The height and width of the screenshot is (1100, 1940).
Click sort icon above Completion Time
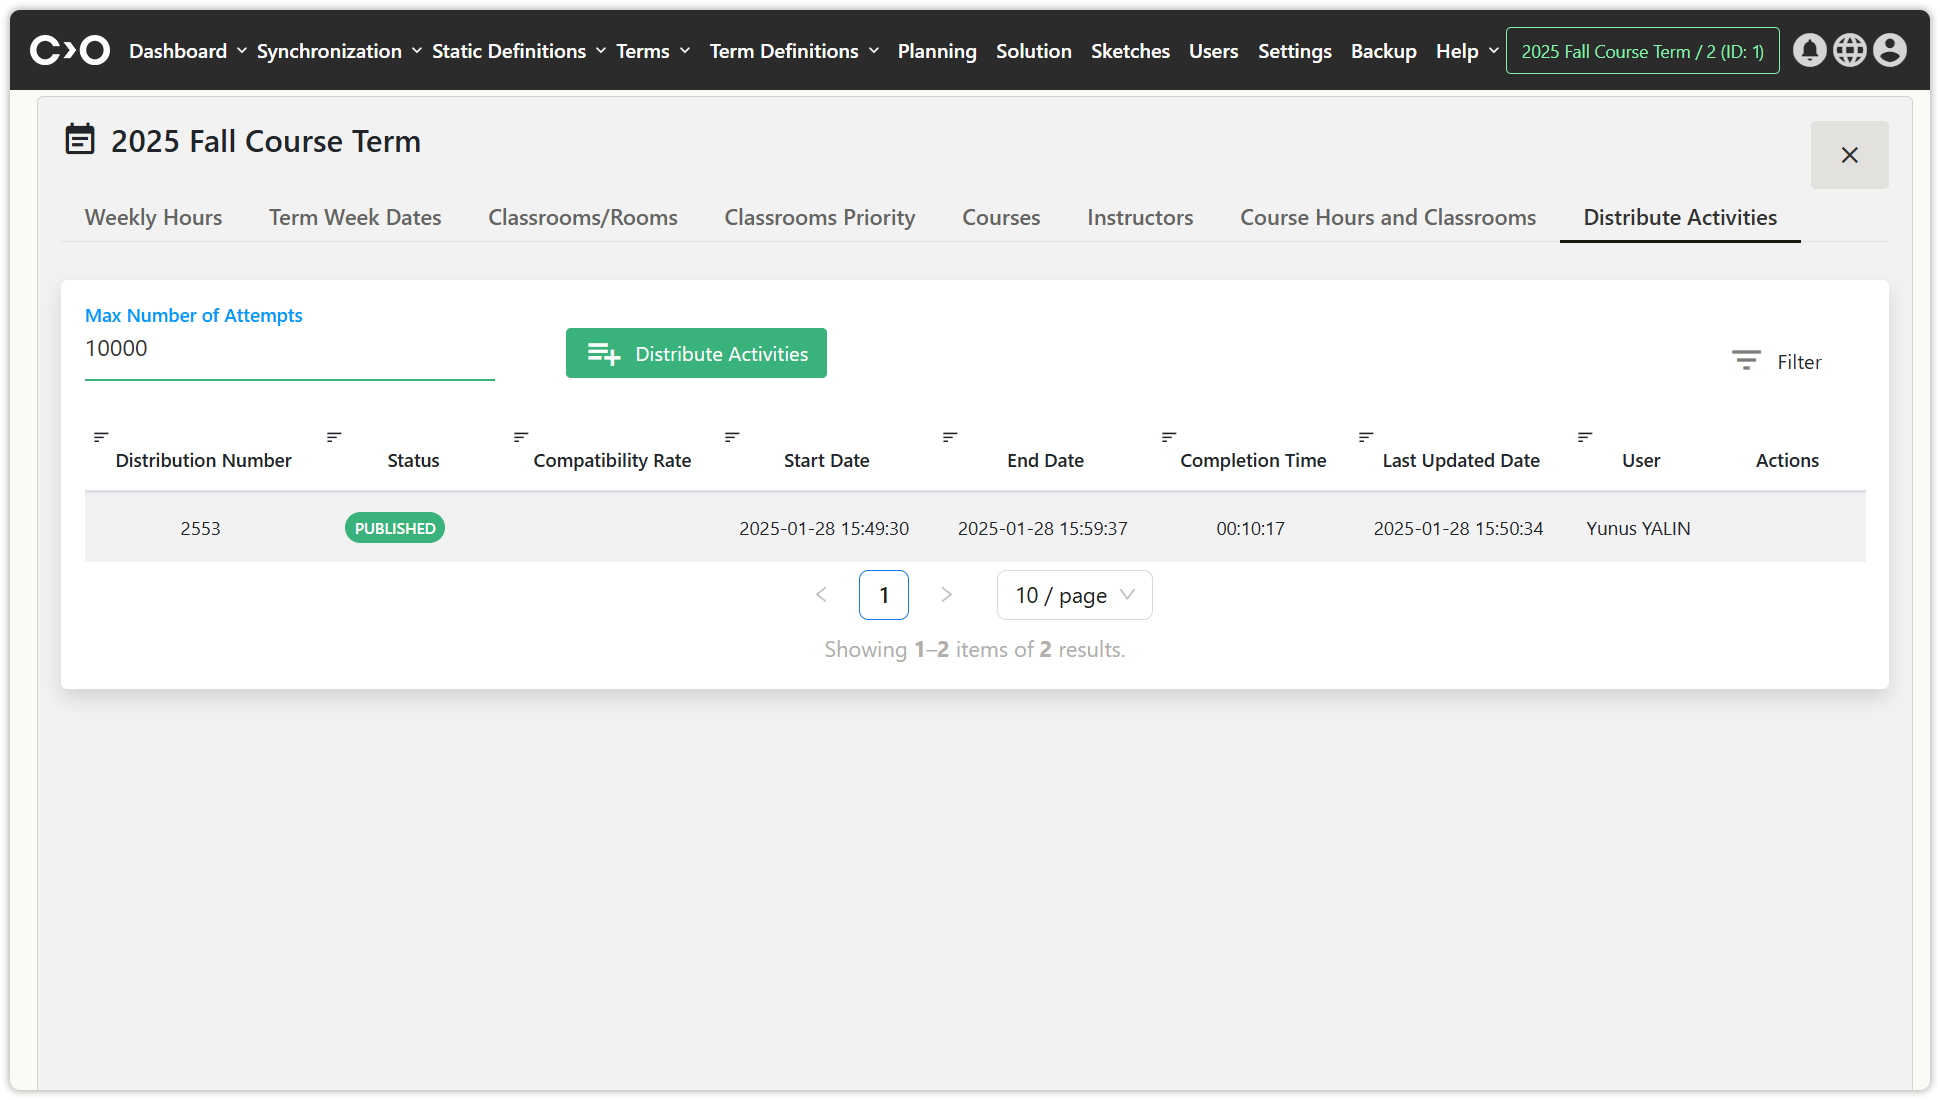coord(1169,437)
